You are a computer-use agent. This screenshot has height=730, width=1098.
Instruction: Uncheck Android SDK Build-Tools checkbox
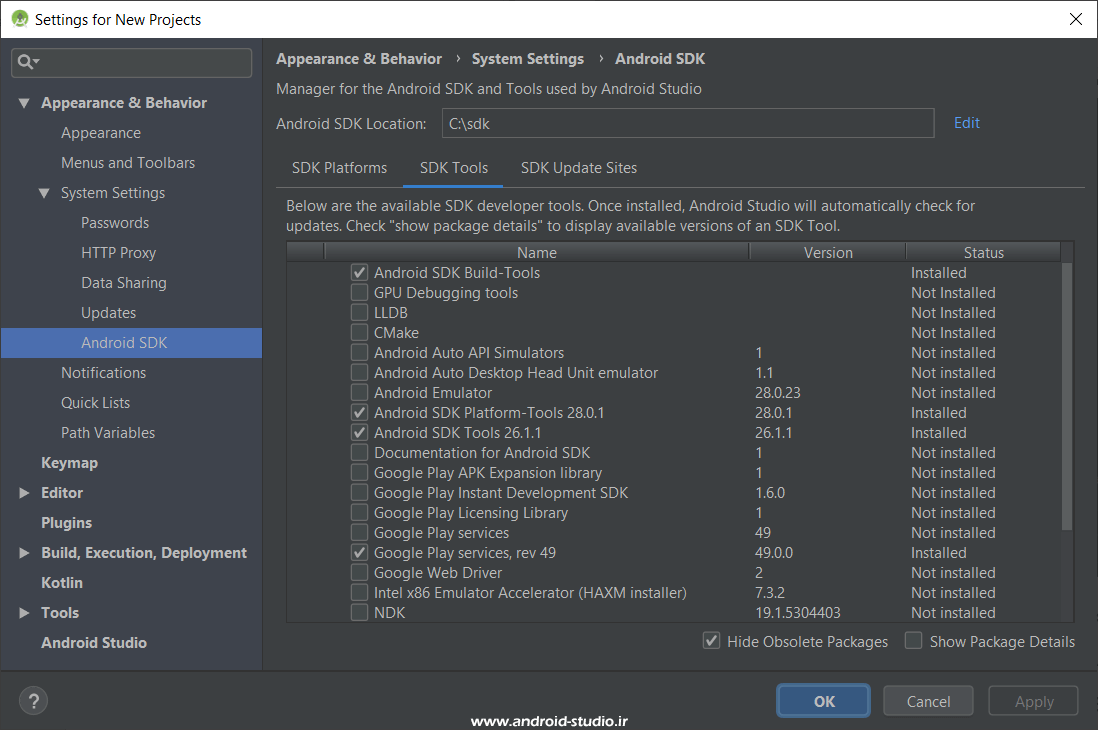point(359,273)
